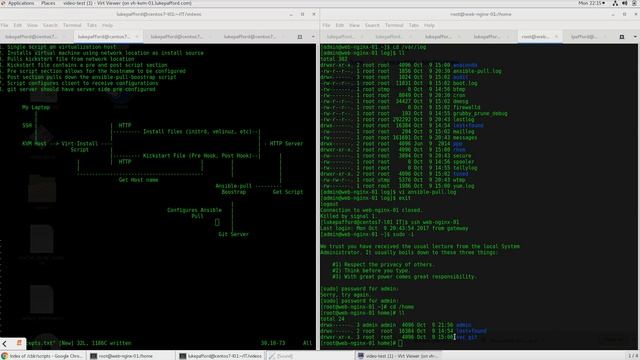Open Tabs menu in left terminal window
The height and width of the screenshot is (360, 640).
[x=92, y=25]
